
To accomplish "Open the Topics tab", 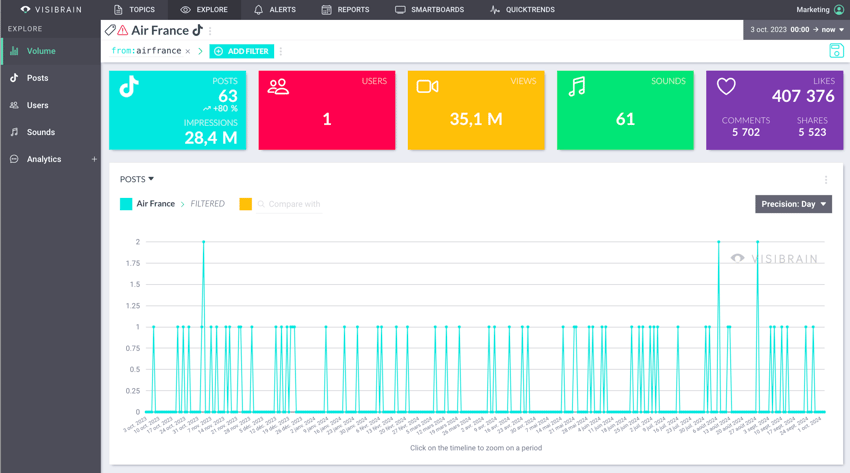I will (x=134, y=10).
